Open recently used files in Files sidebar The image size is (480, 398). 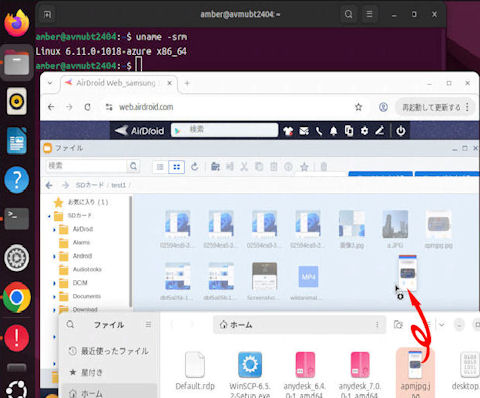(x=109, y=351)
